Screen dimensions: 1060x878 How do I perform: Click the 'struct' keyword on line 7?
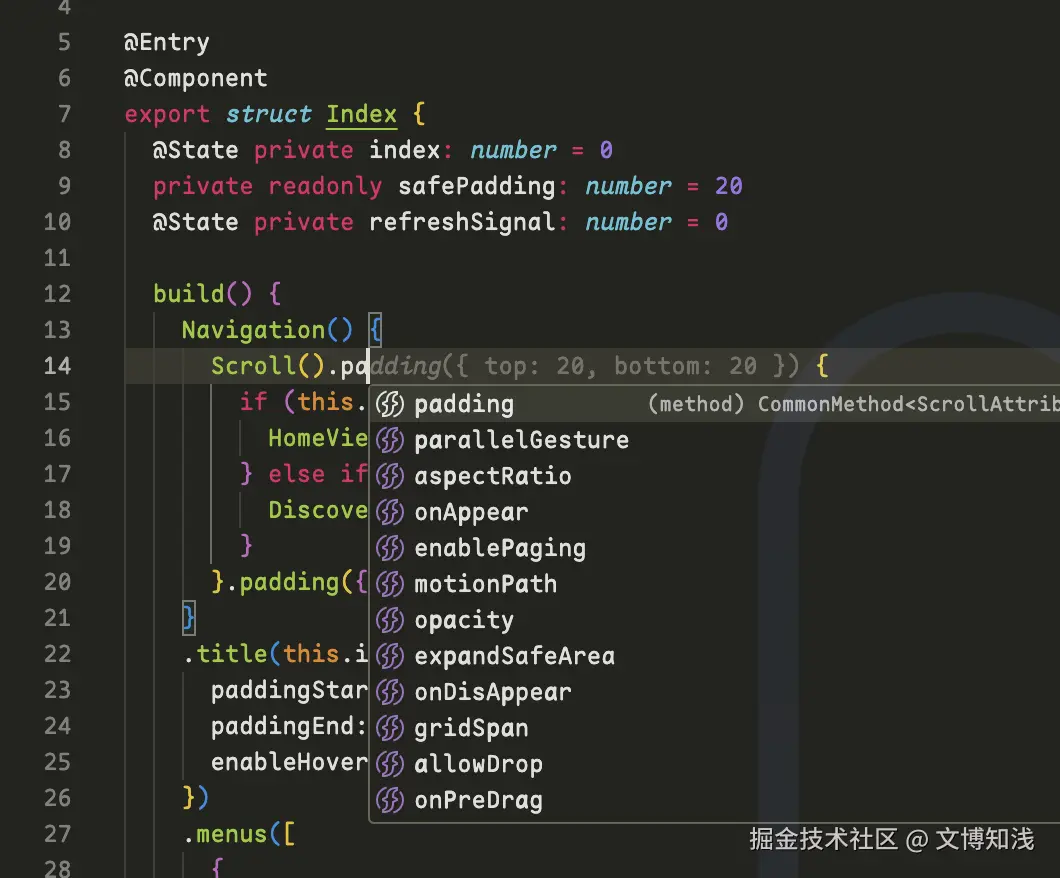coord(268,114)
